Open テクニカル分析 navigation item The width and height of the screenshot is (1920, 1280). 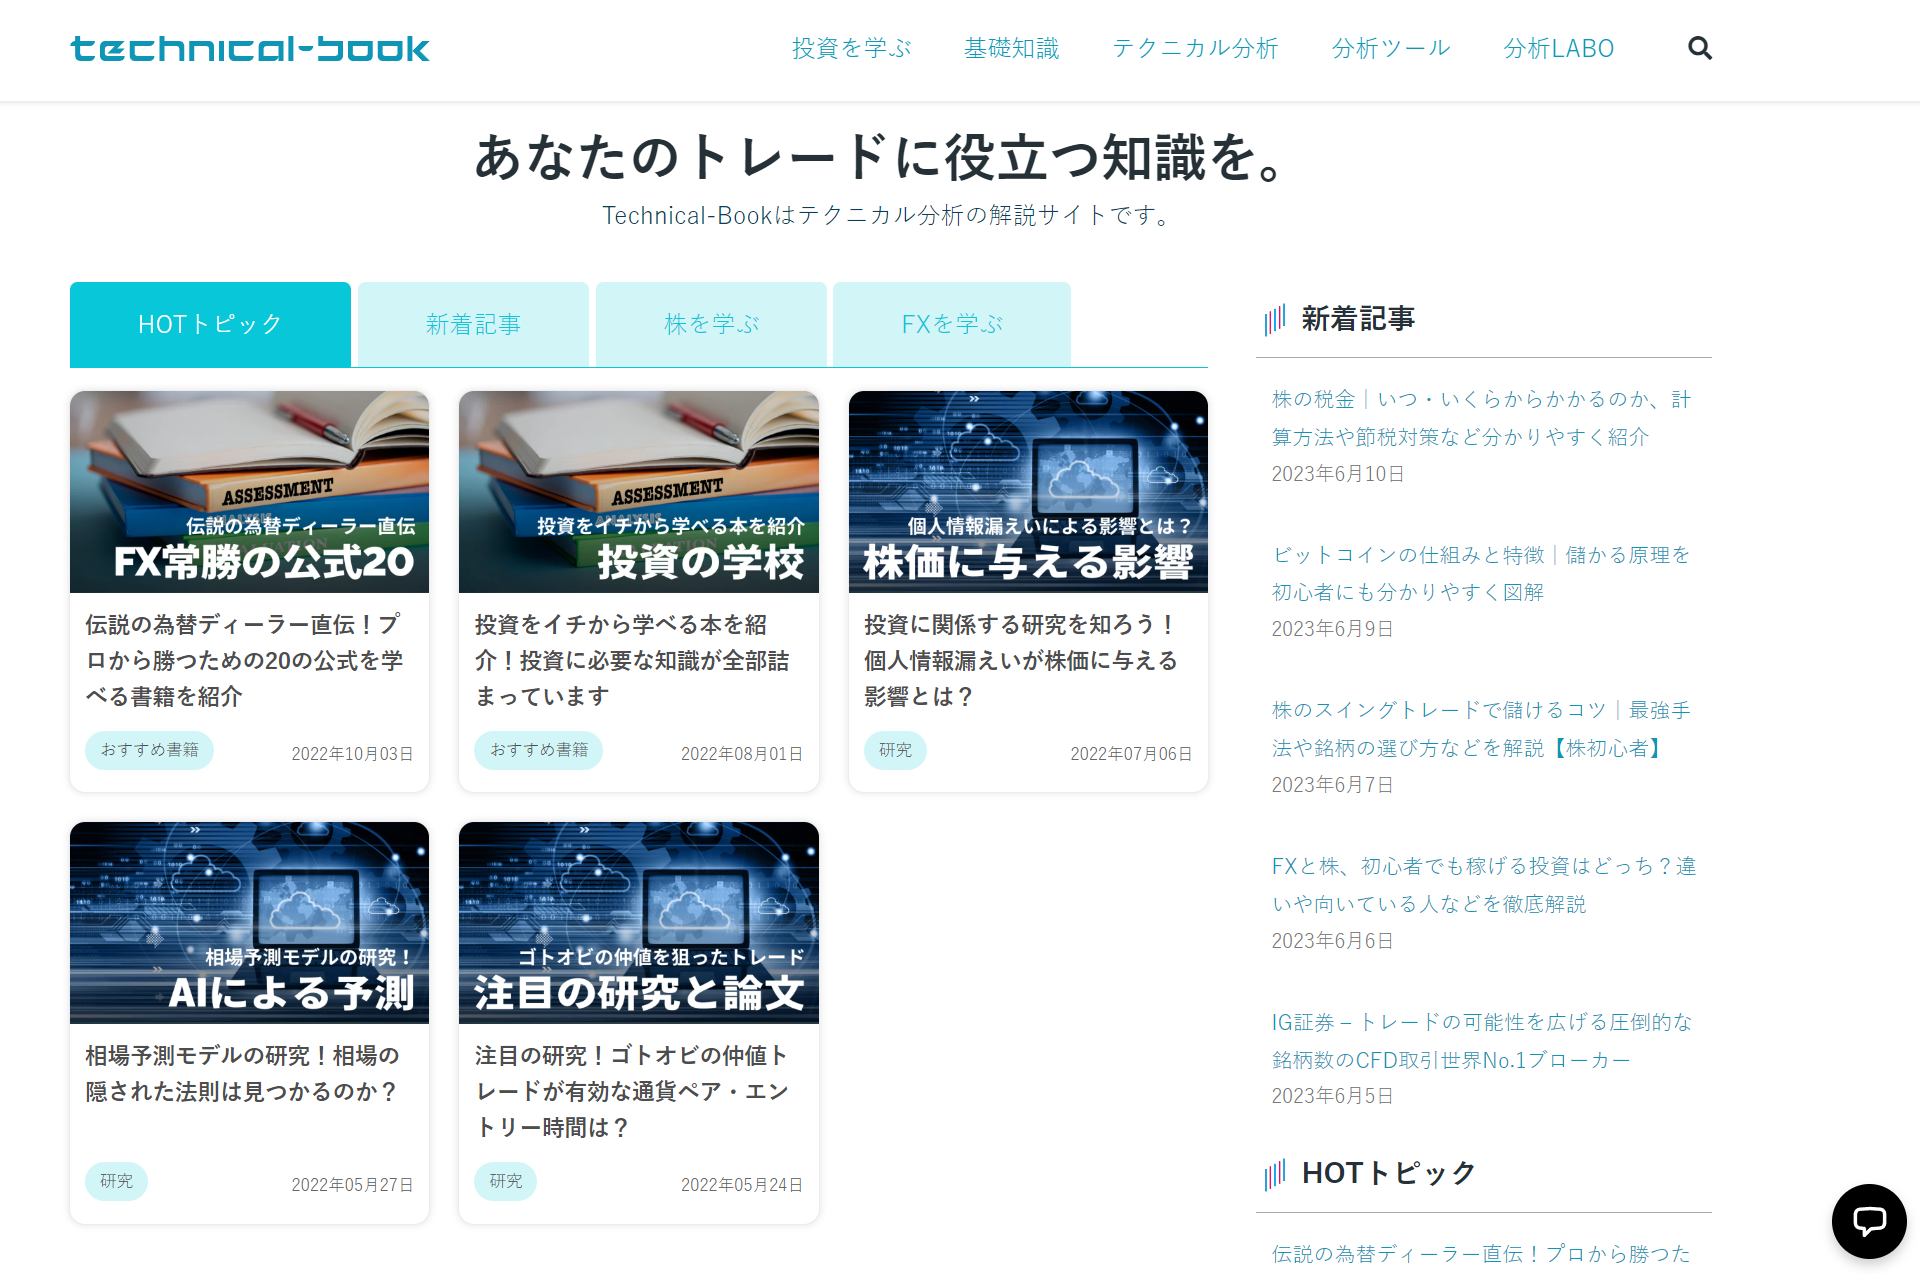(1195, 48)
